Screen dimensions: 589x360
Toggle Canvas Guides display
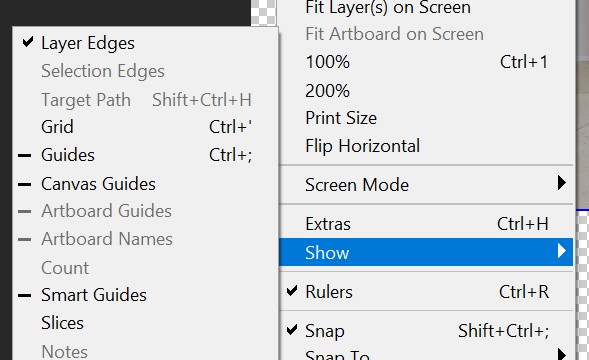point(145,184)
